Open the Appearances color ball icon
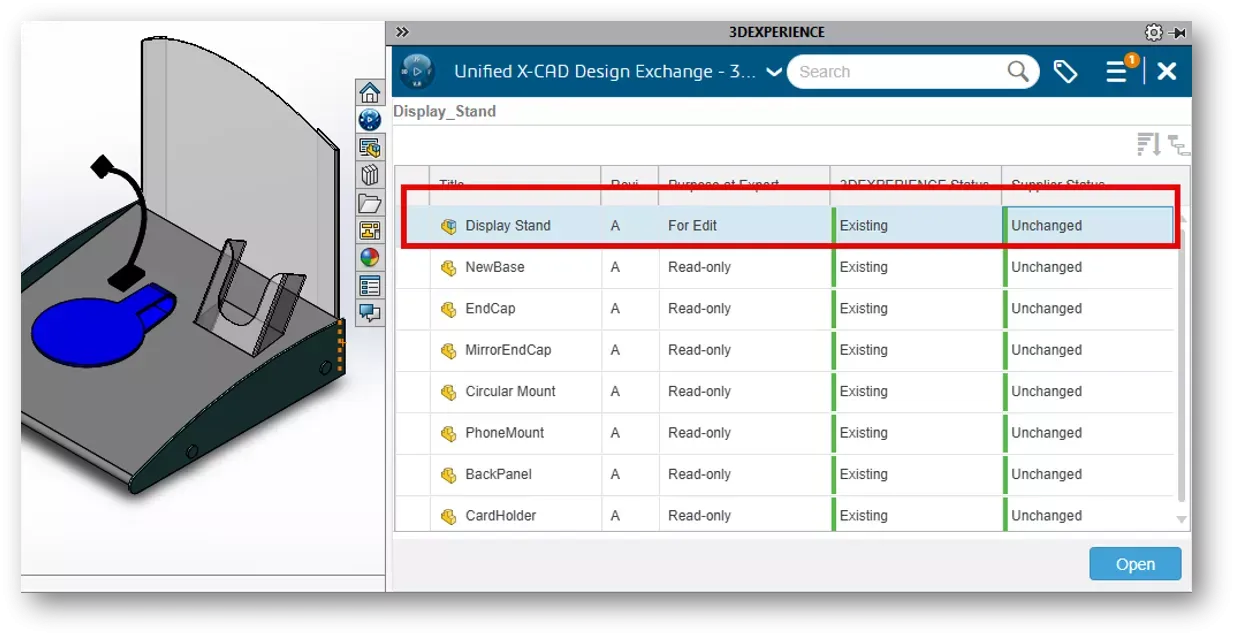This screenshot has height=635, width=1234. 370,258
